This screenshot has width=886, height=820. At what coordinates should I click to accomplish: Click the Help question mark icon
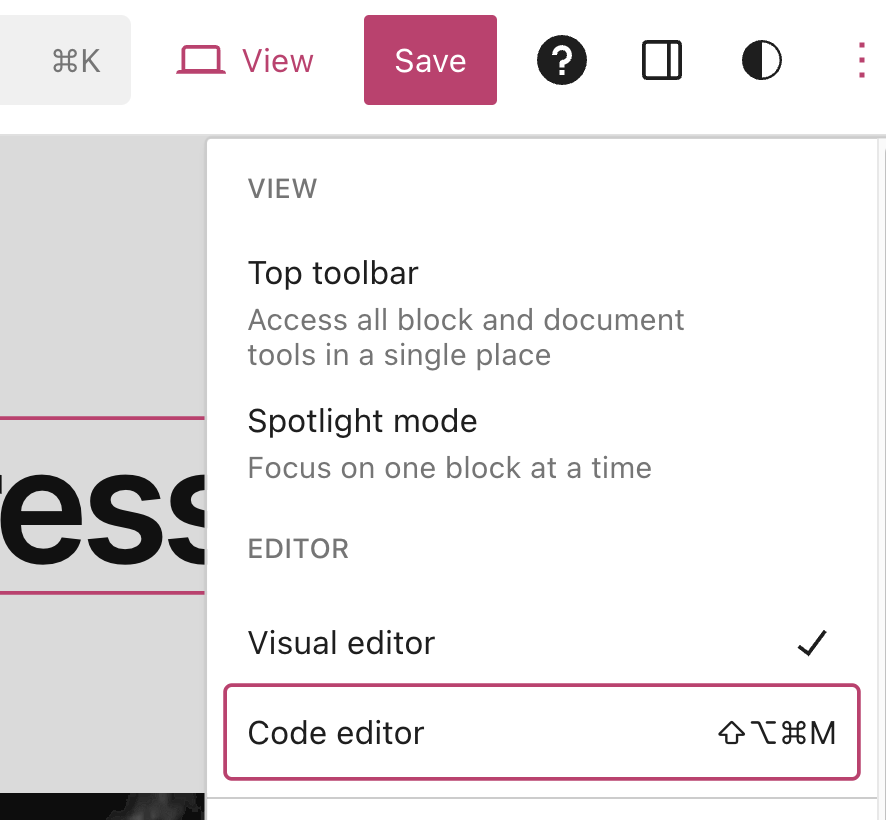click(562, 60)
